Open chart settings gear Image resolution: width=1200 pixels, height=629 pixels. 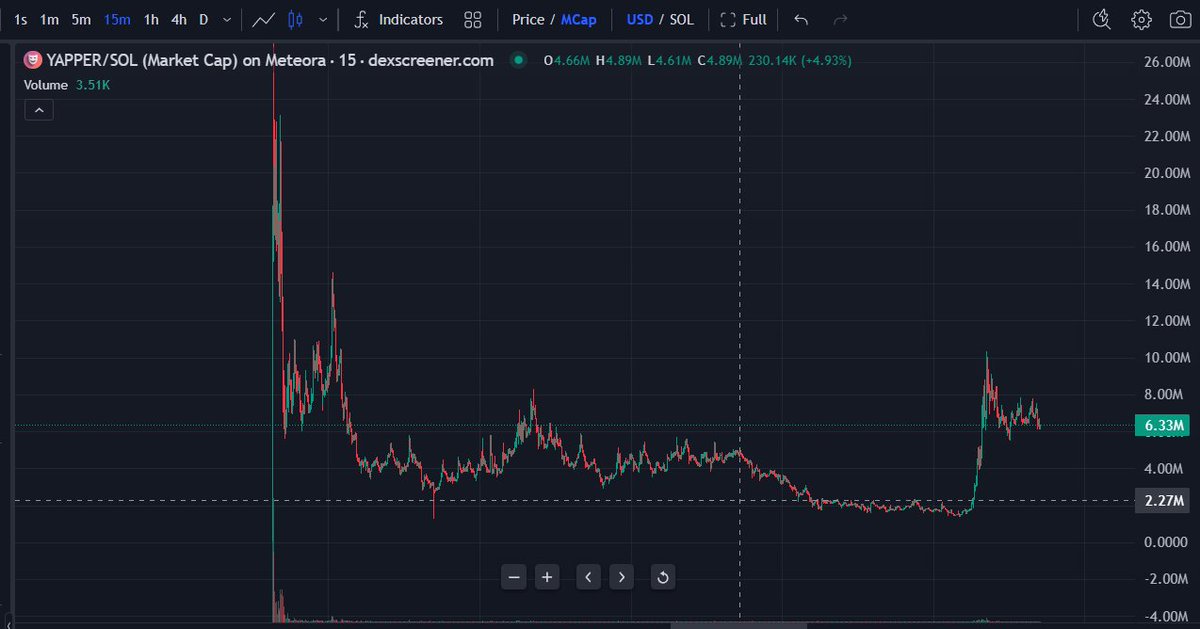(x=1141, y=19)
